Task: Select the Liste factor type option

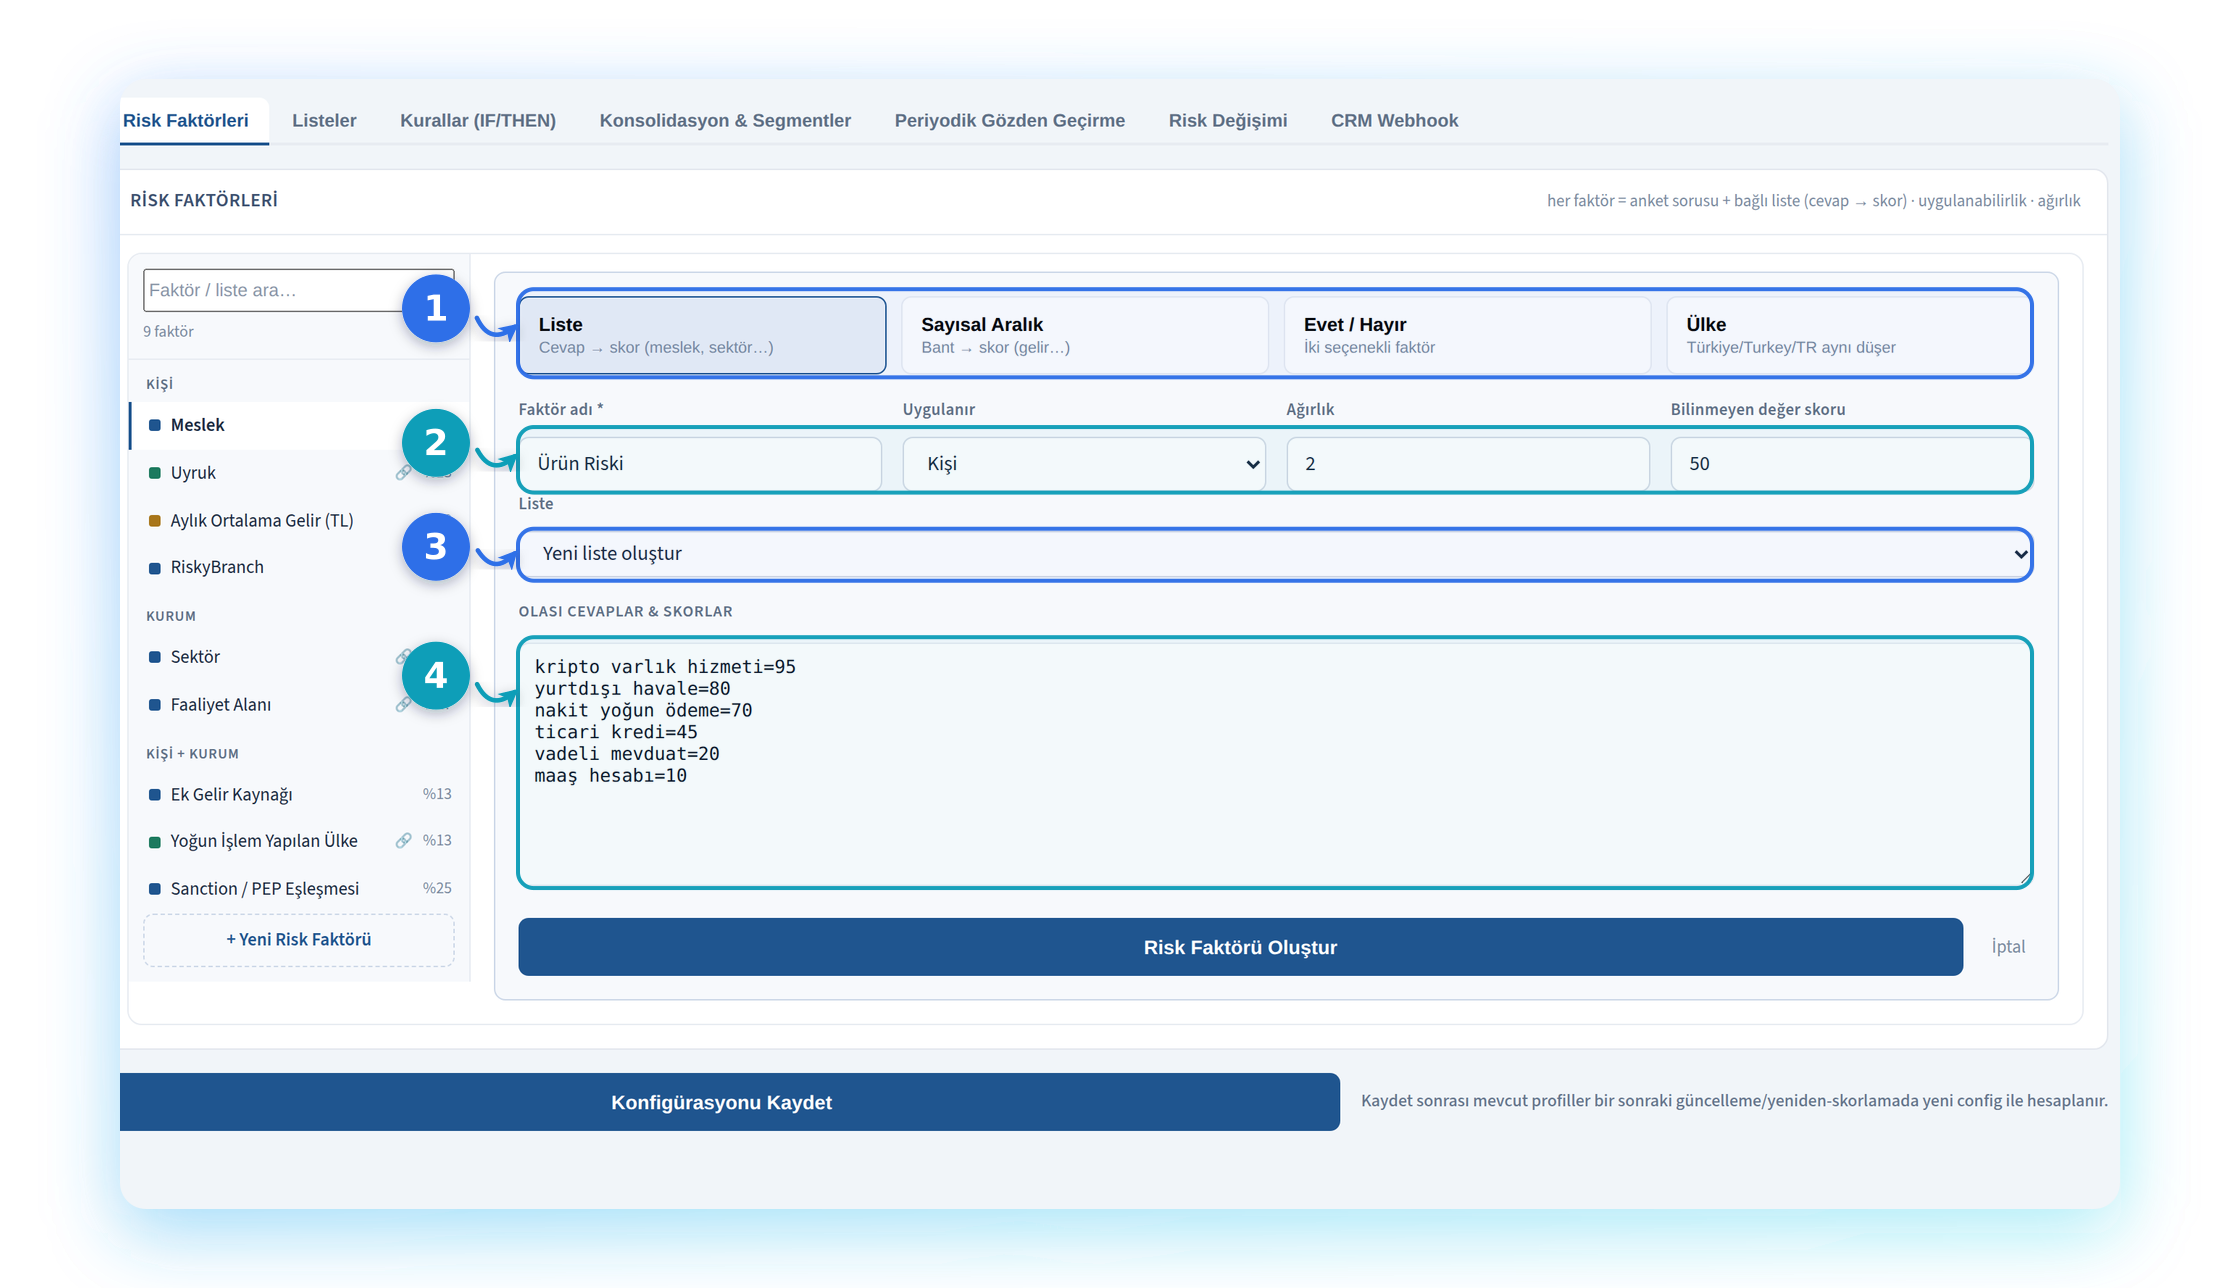Action: pyautogui.click(x=702, y=335)
